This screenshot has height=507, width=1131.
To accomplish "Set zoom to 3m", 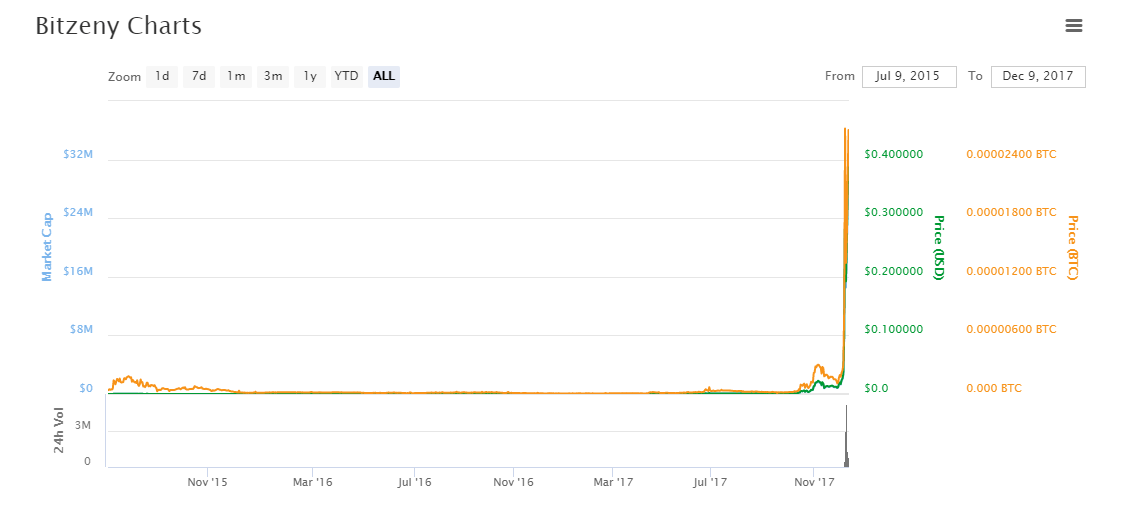I will [273, 76].
